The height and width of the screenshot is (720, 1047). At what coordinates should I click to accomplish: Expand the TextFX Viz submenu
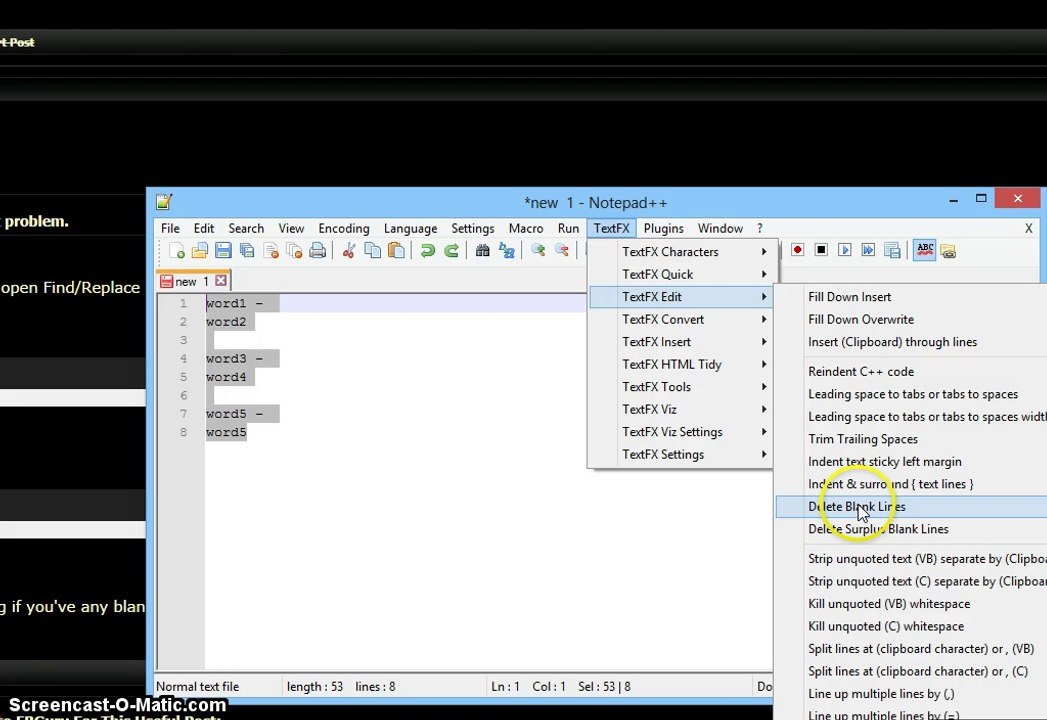click(680, 409)
